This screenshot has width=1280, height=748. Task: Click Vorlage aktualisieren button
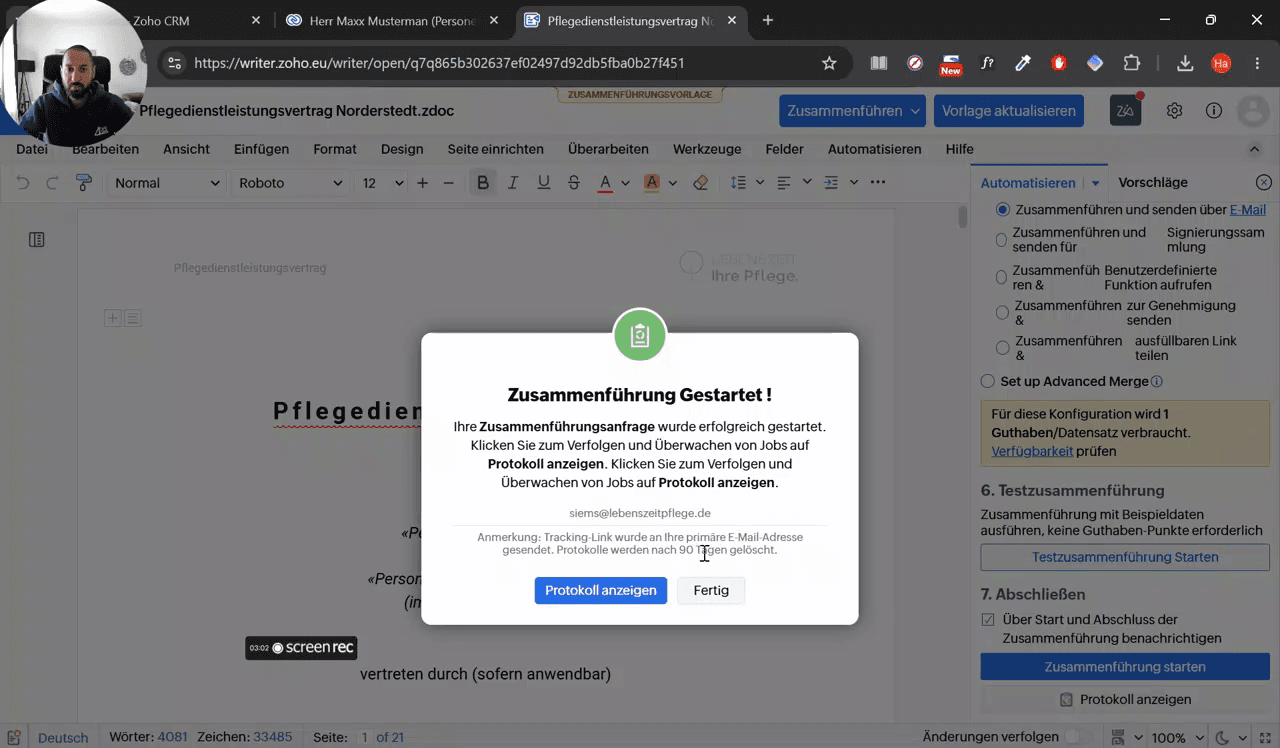tap(1009, 111)
